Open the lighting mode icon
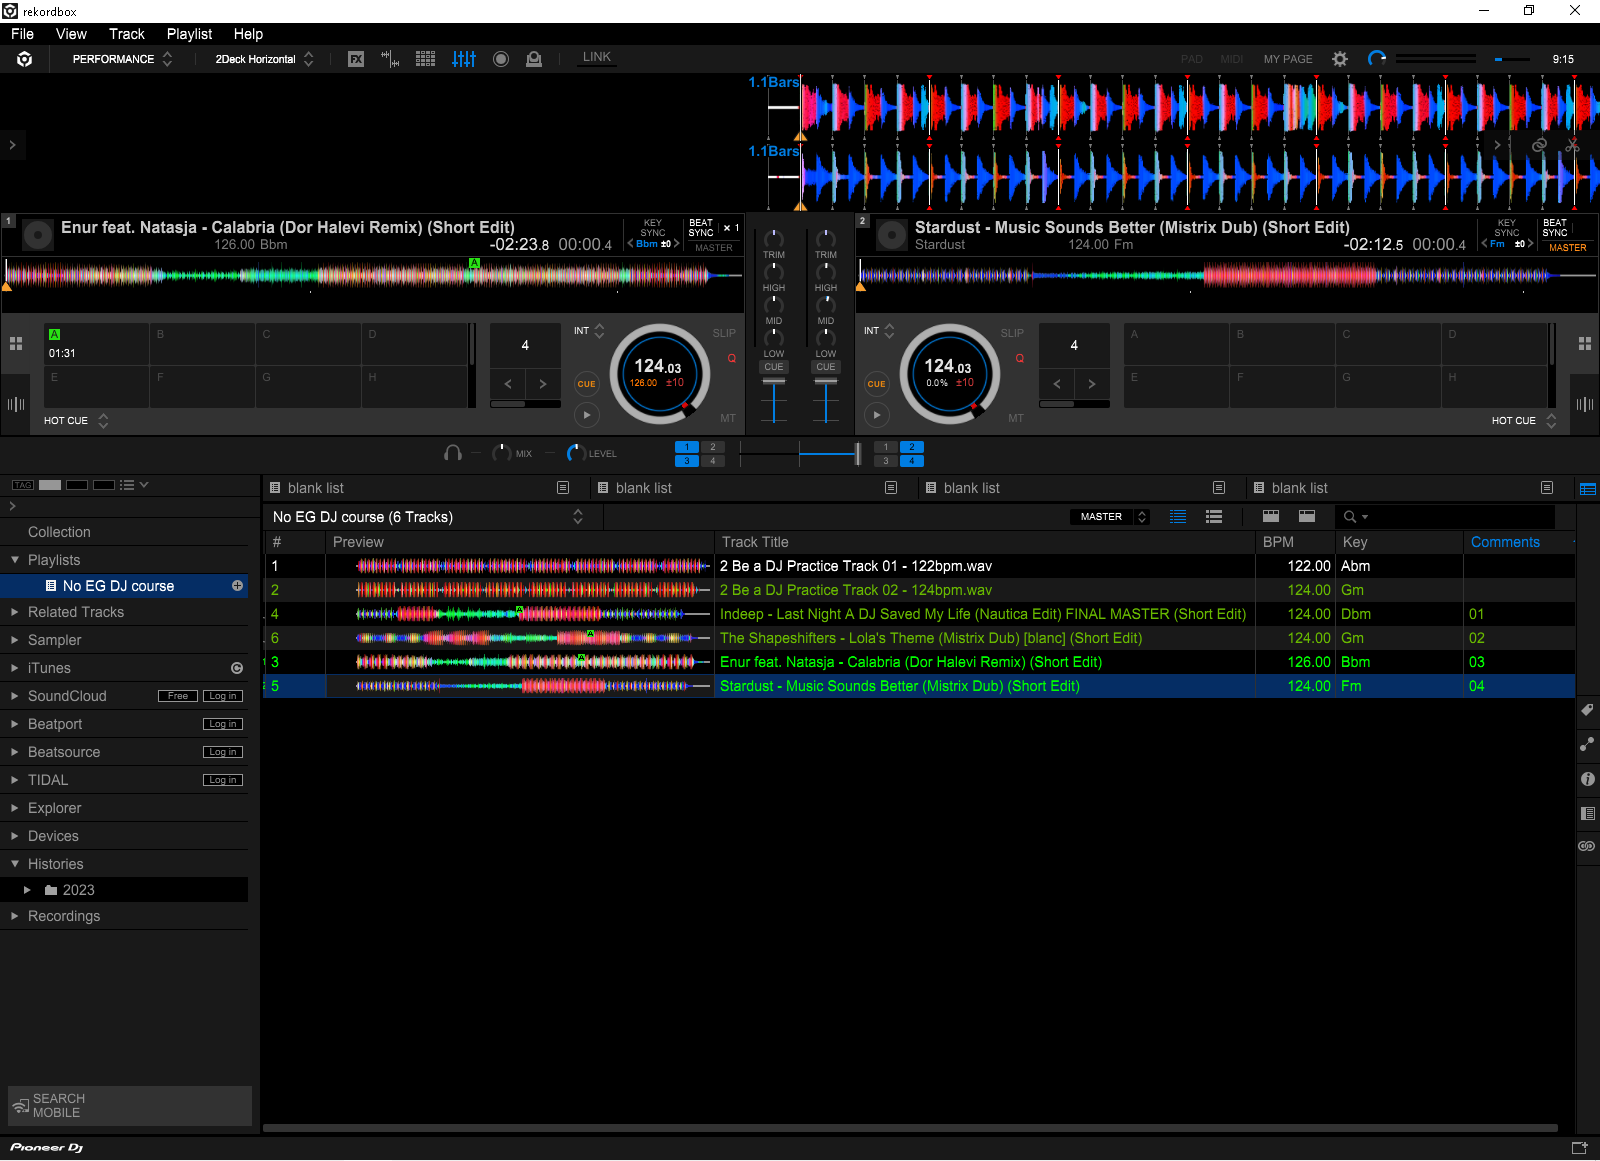The width and height of the screenshot is (1600, 1161). pyautogui.click(x=534, y=59)
